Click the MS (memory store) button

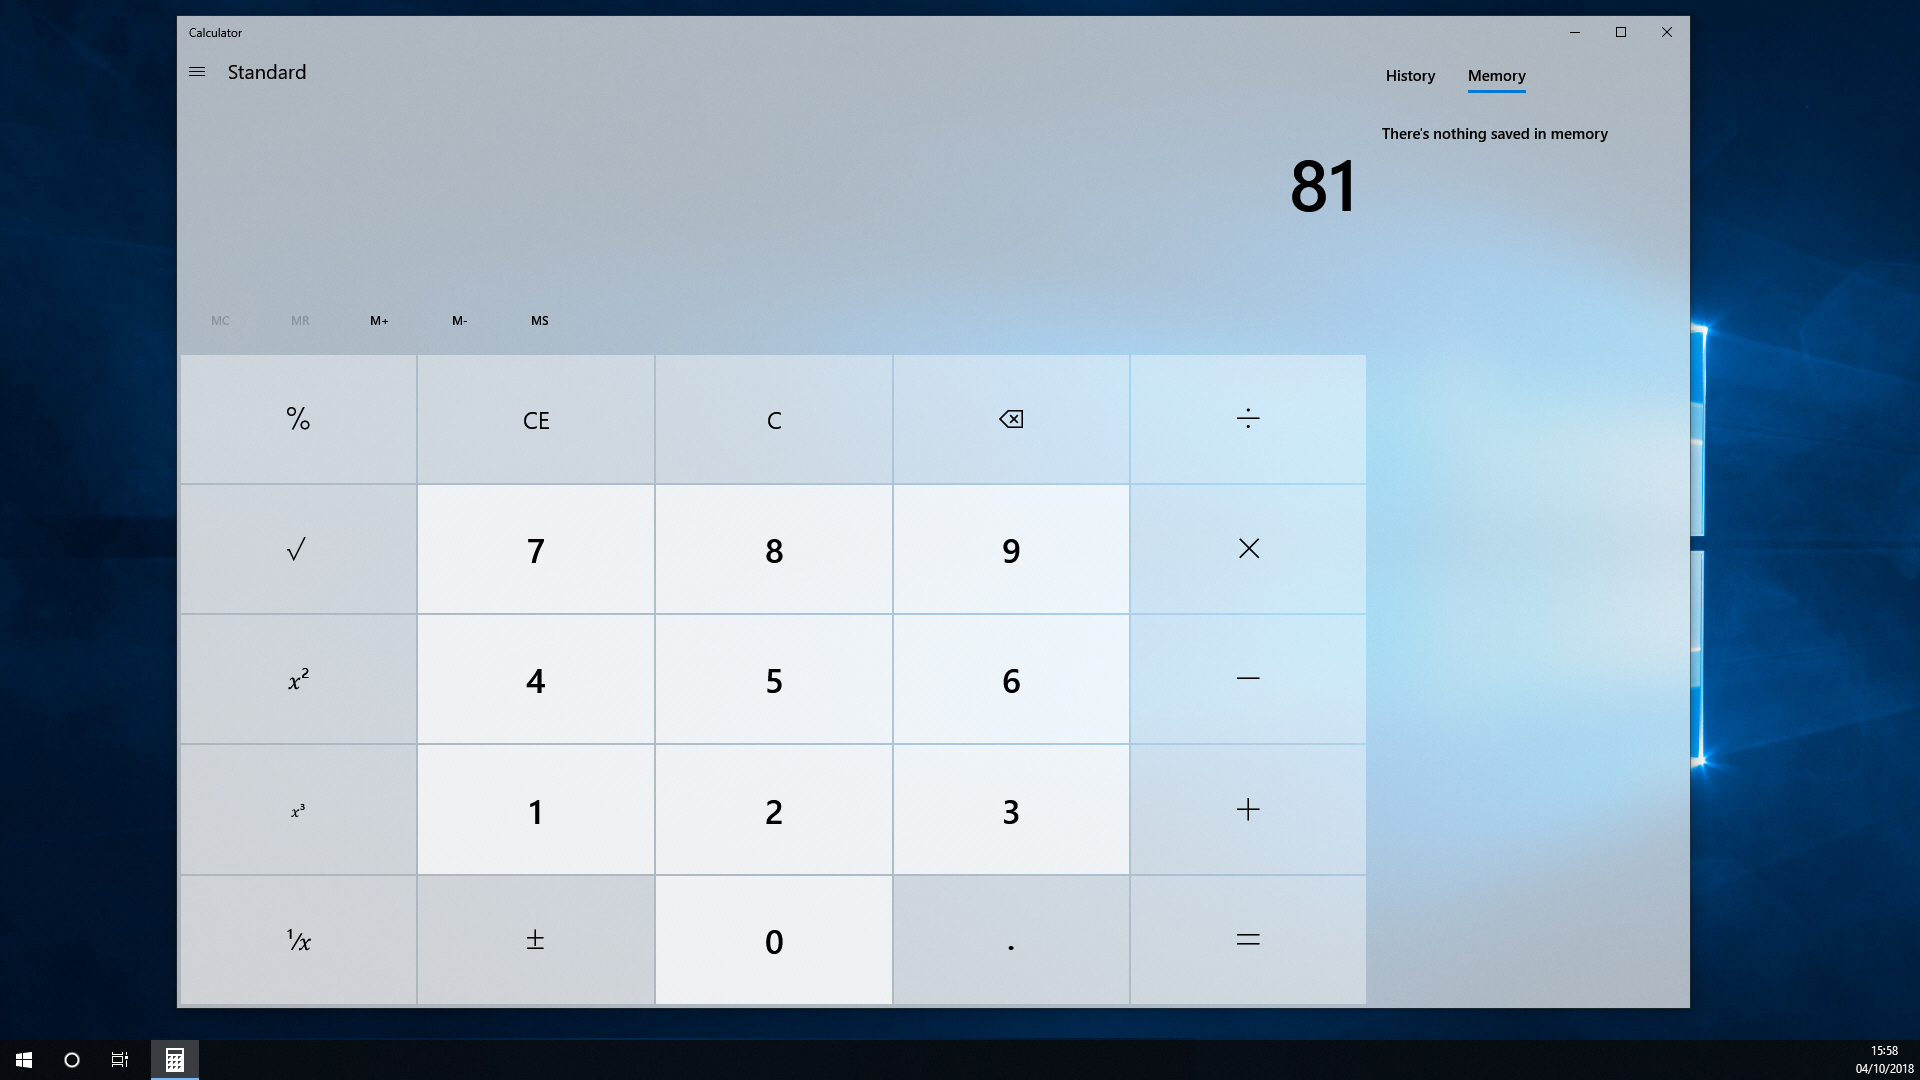tap(539, 320)
